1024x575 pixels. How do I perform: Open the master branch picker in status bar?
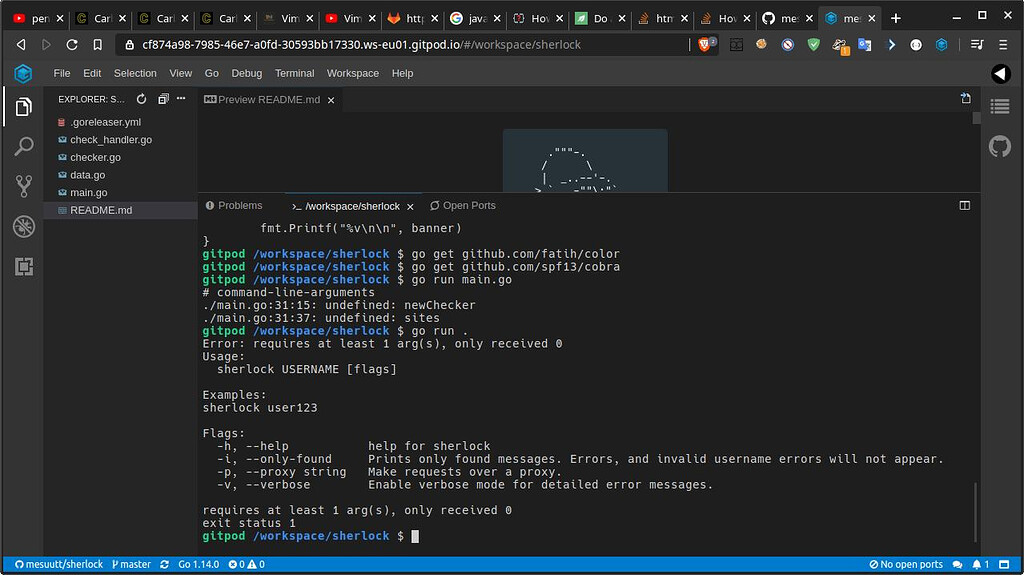coord(131,564)
